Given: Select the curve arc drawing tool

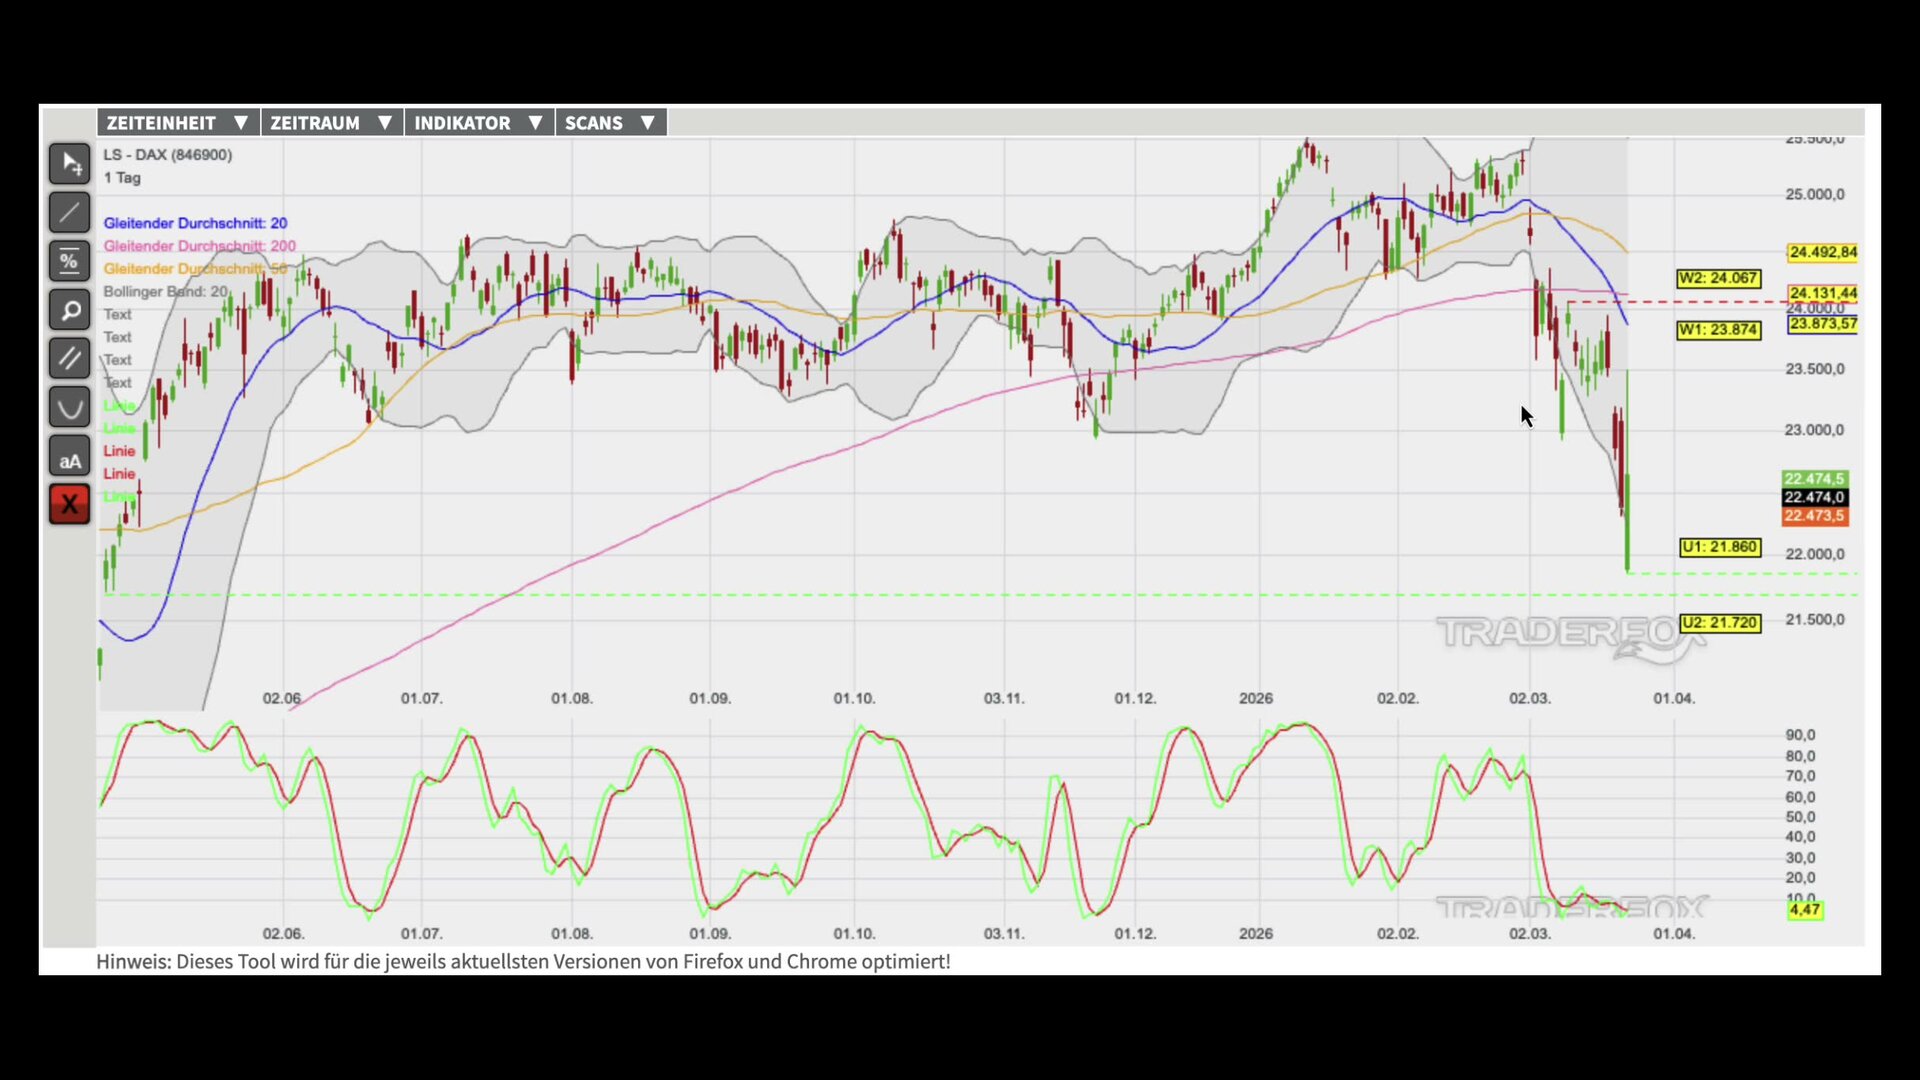Looking at the screenshot, I should (69, 407).
